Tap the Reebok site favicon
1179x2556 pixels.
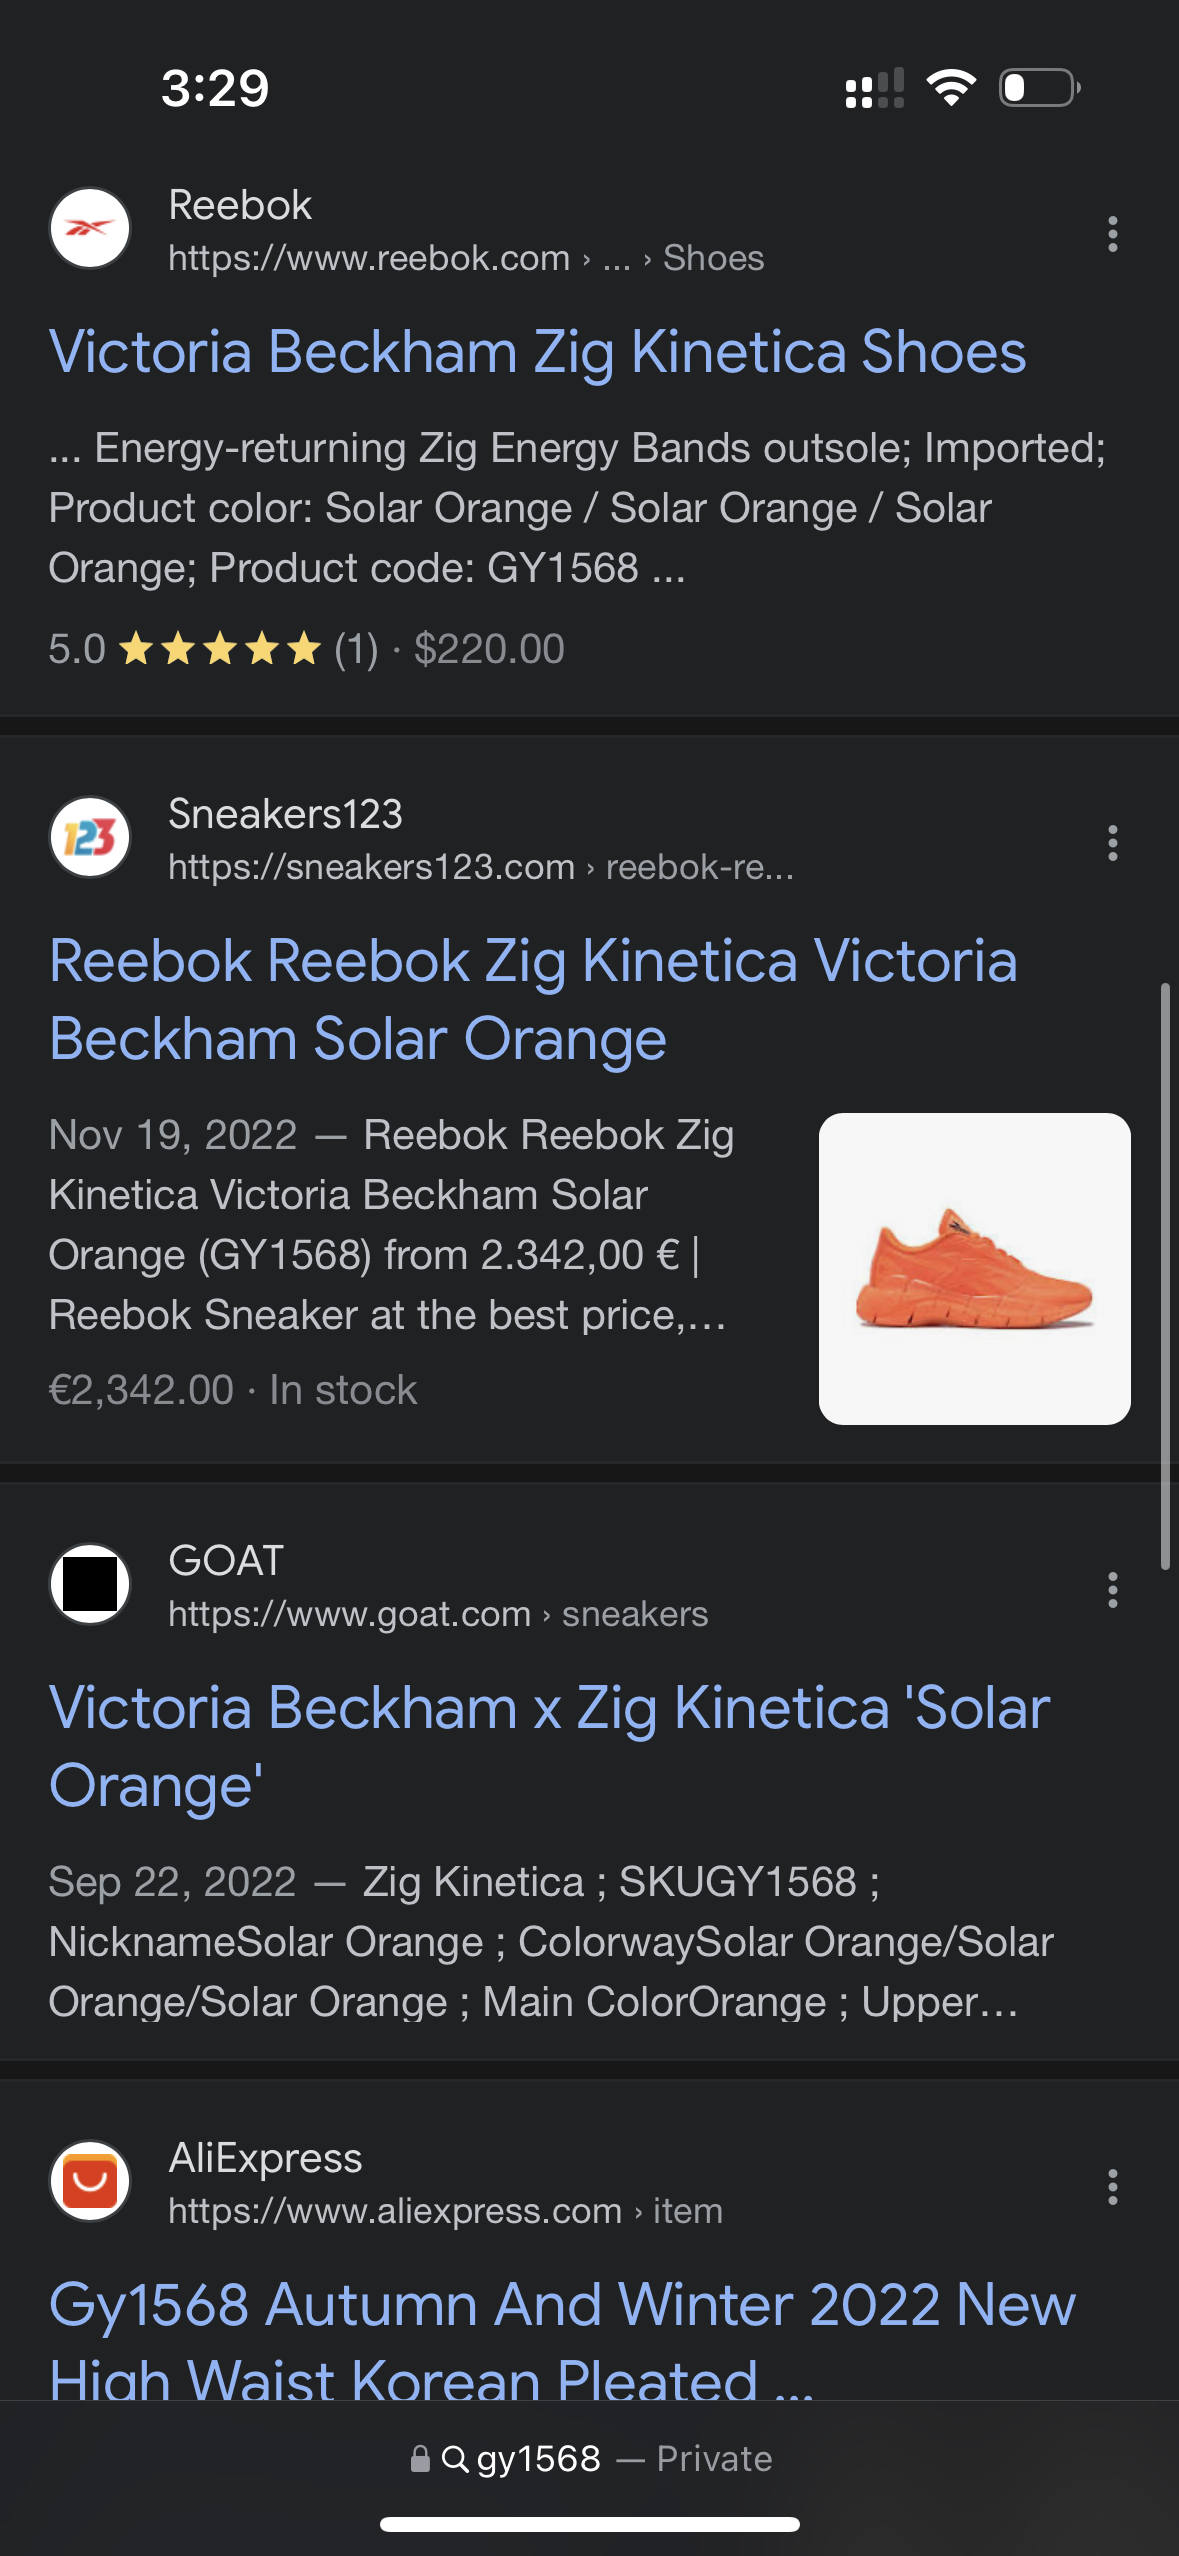point(90,229)
